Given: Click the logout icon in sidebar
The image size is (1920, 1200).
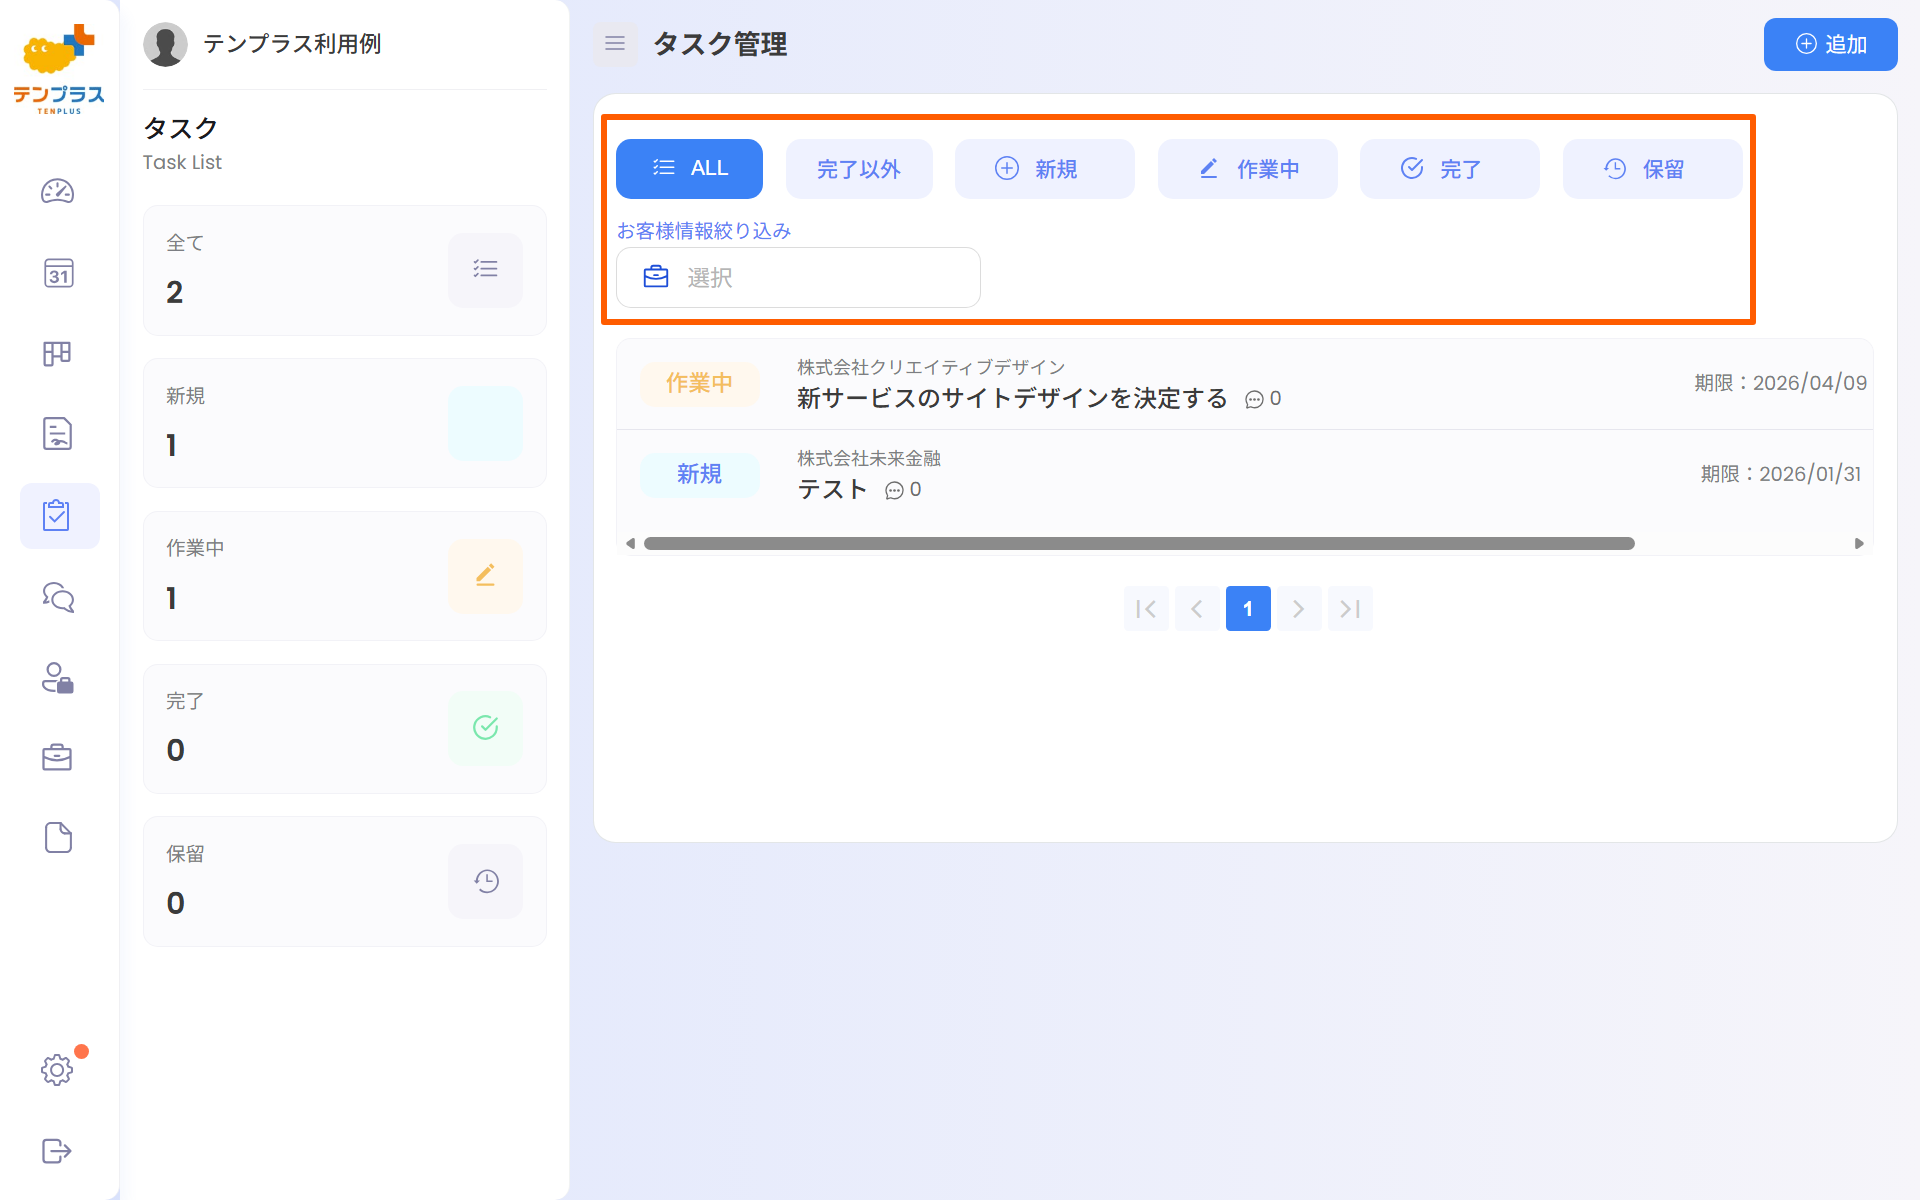Looking at the screenshot, I should pyautogui.click(x=57, y=1150).
